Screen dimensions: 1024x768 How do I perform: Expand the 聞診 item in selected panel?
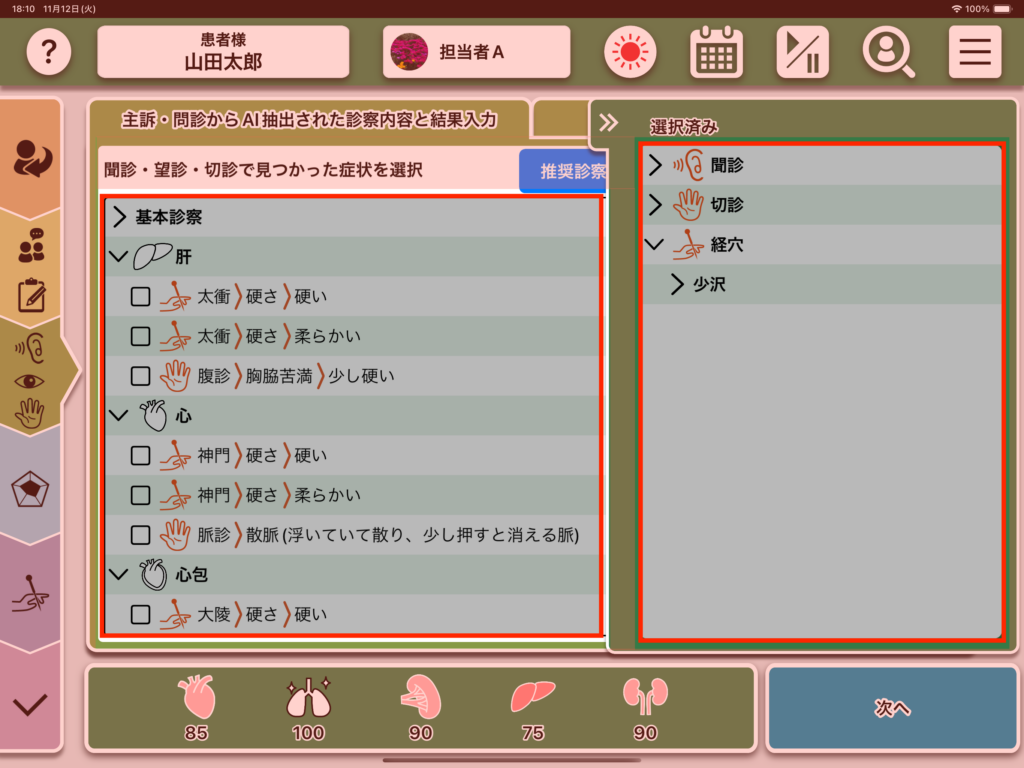[x=656, y=165]
